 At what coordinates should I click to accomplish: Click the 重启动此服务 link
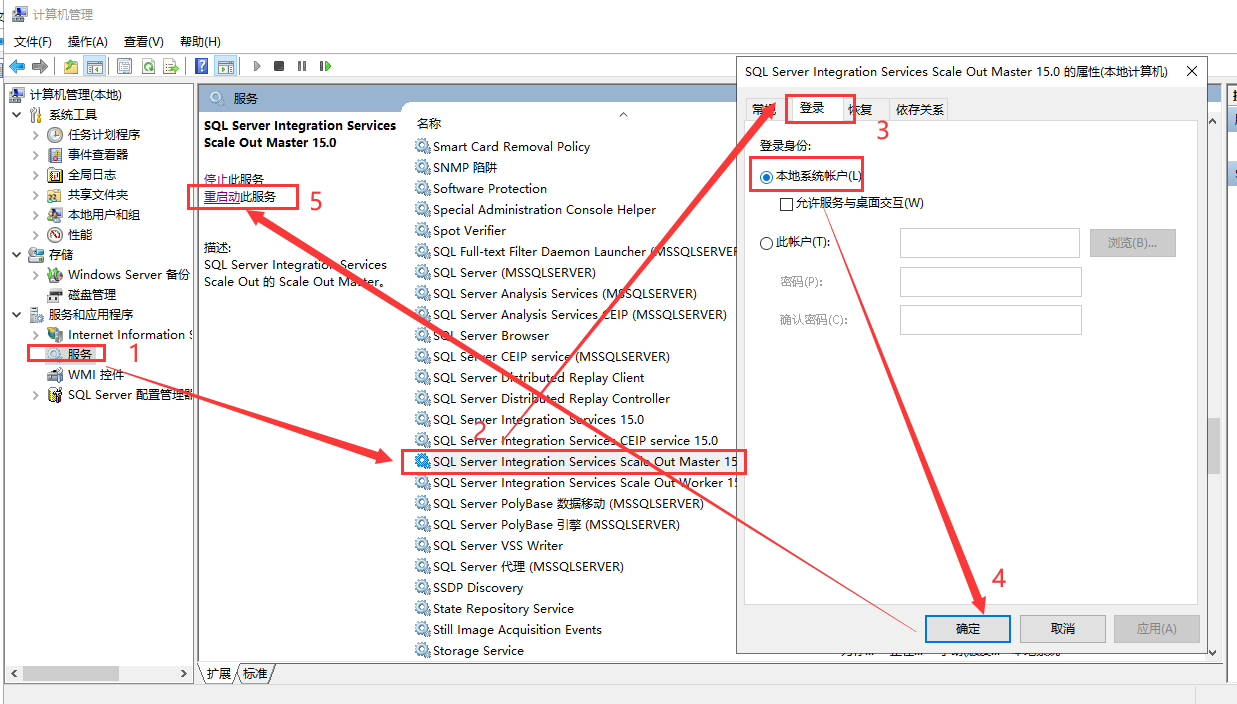tap(241, 197)
